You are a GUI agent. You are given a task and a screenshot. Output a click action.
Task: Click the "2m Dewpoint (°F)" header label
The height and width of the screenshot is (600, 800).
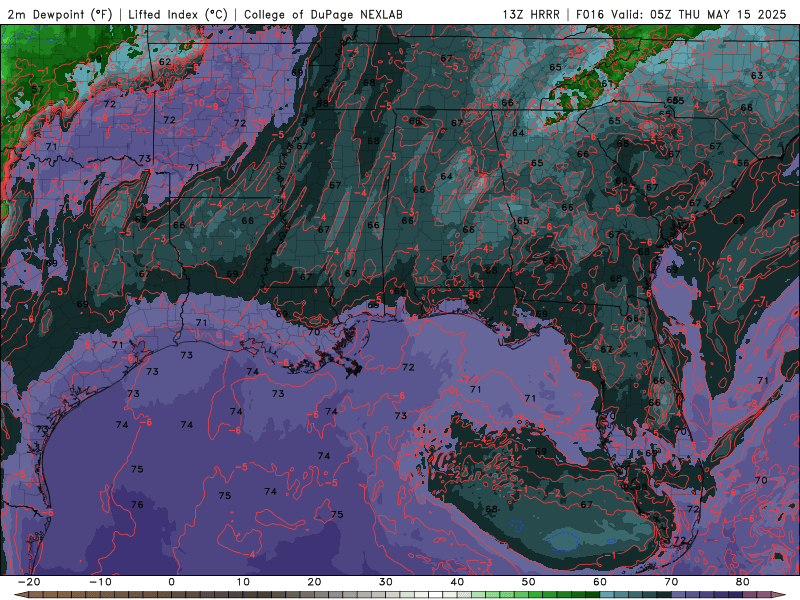click(x=60, y=14)
